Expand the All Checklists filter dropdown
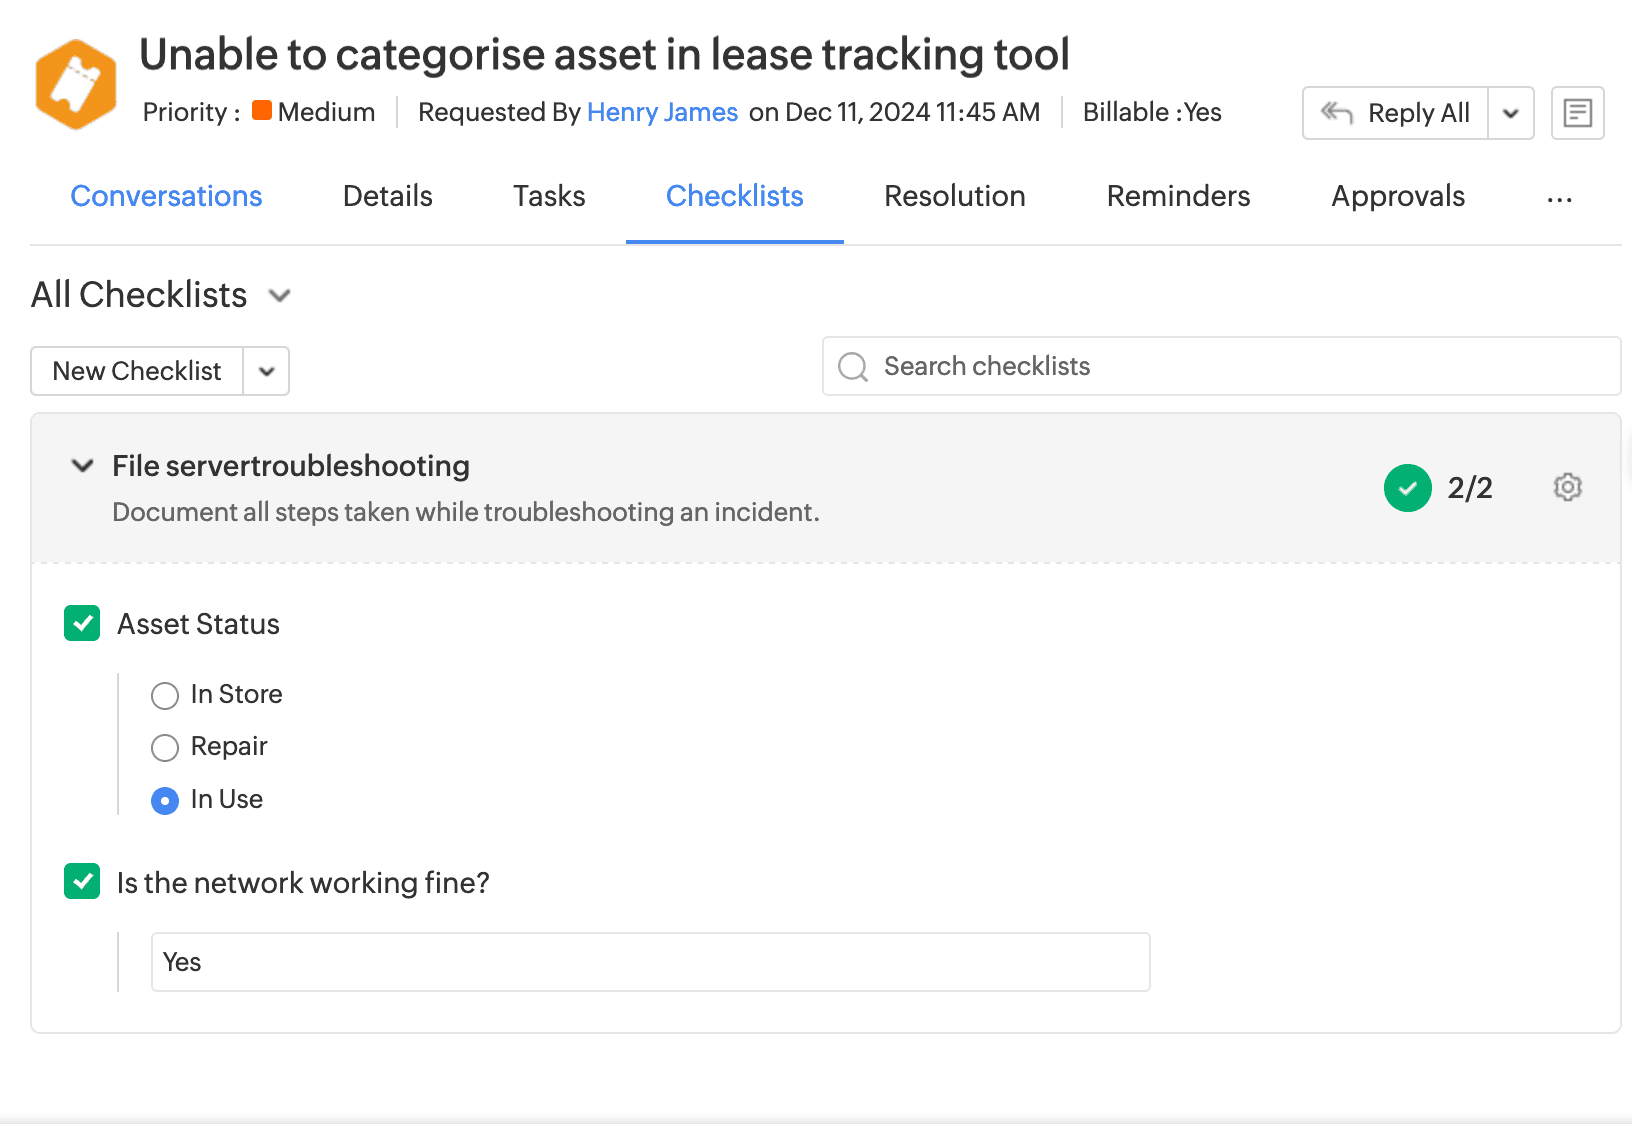Viewport: 1632px width, 1126px height. tap(280, 296)
